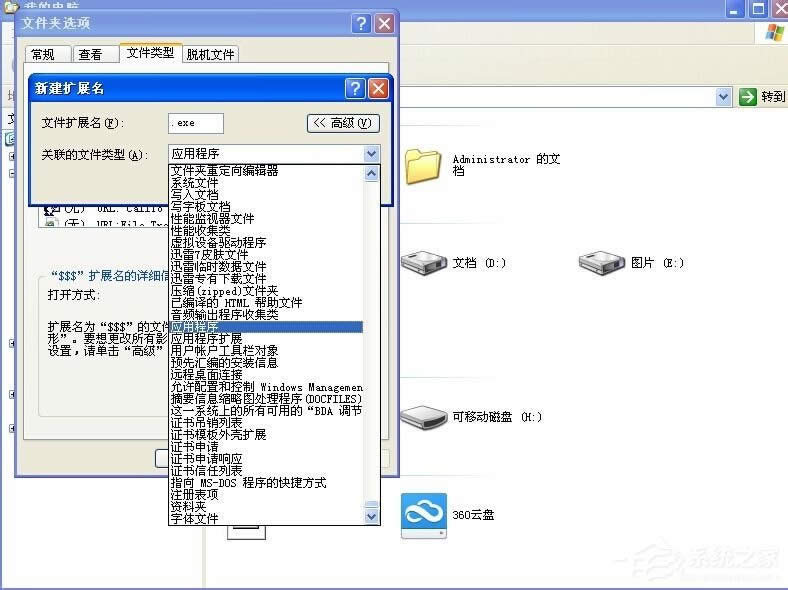This screenshot has height=590, width=788.
Task: Open the 360云盘 cloud drive icon
Action: [x=423, y=515]
